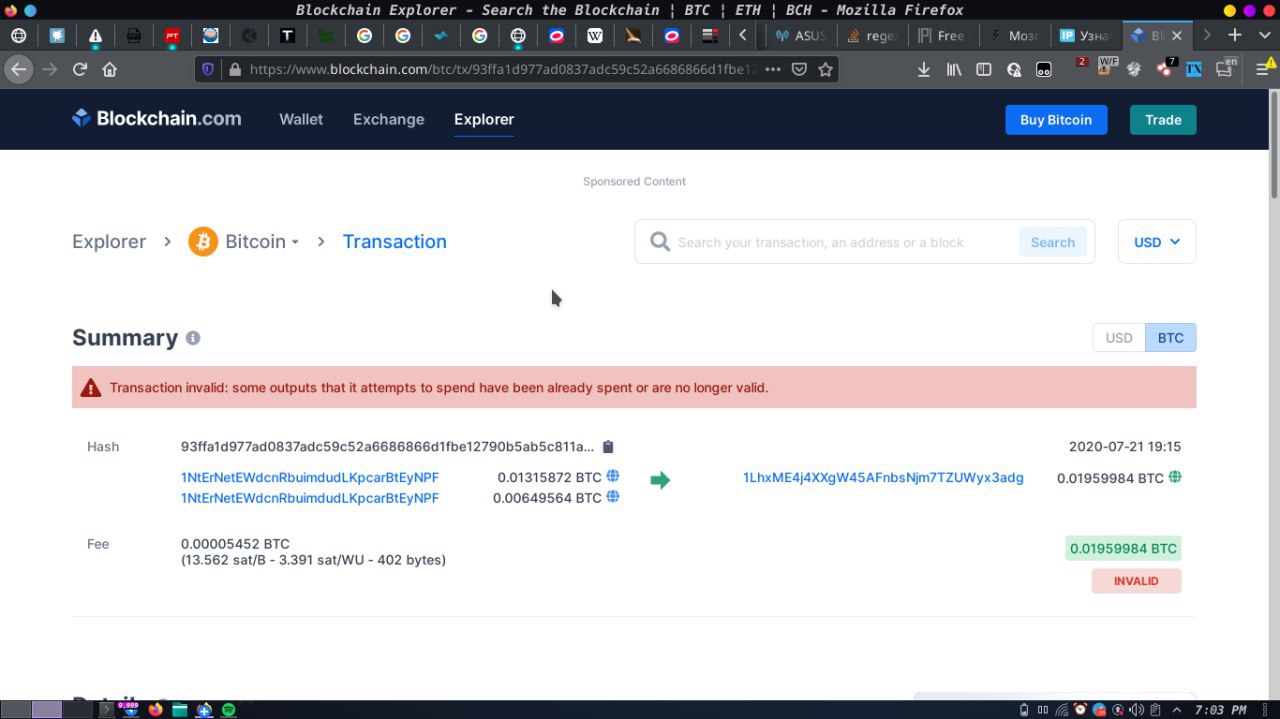Go back to the previous page
Screen dimensions: 1280x719
pos(18,69)
